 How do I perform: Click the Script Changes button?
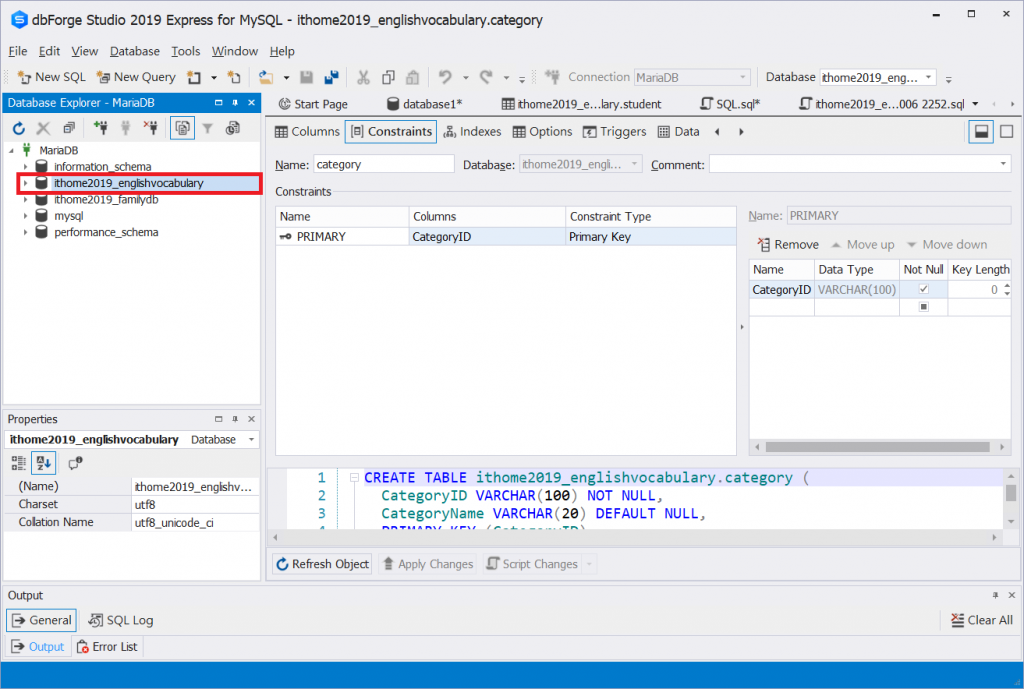(x=533, y=564)
